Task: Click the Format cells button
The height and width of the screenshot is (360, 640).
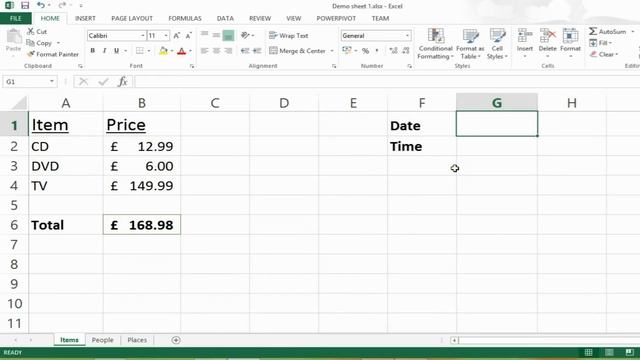Action: [x=570, y=42]
